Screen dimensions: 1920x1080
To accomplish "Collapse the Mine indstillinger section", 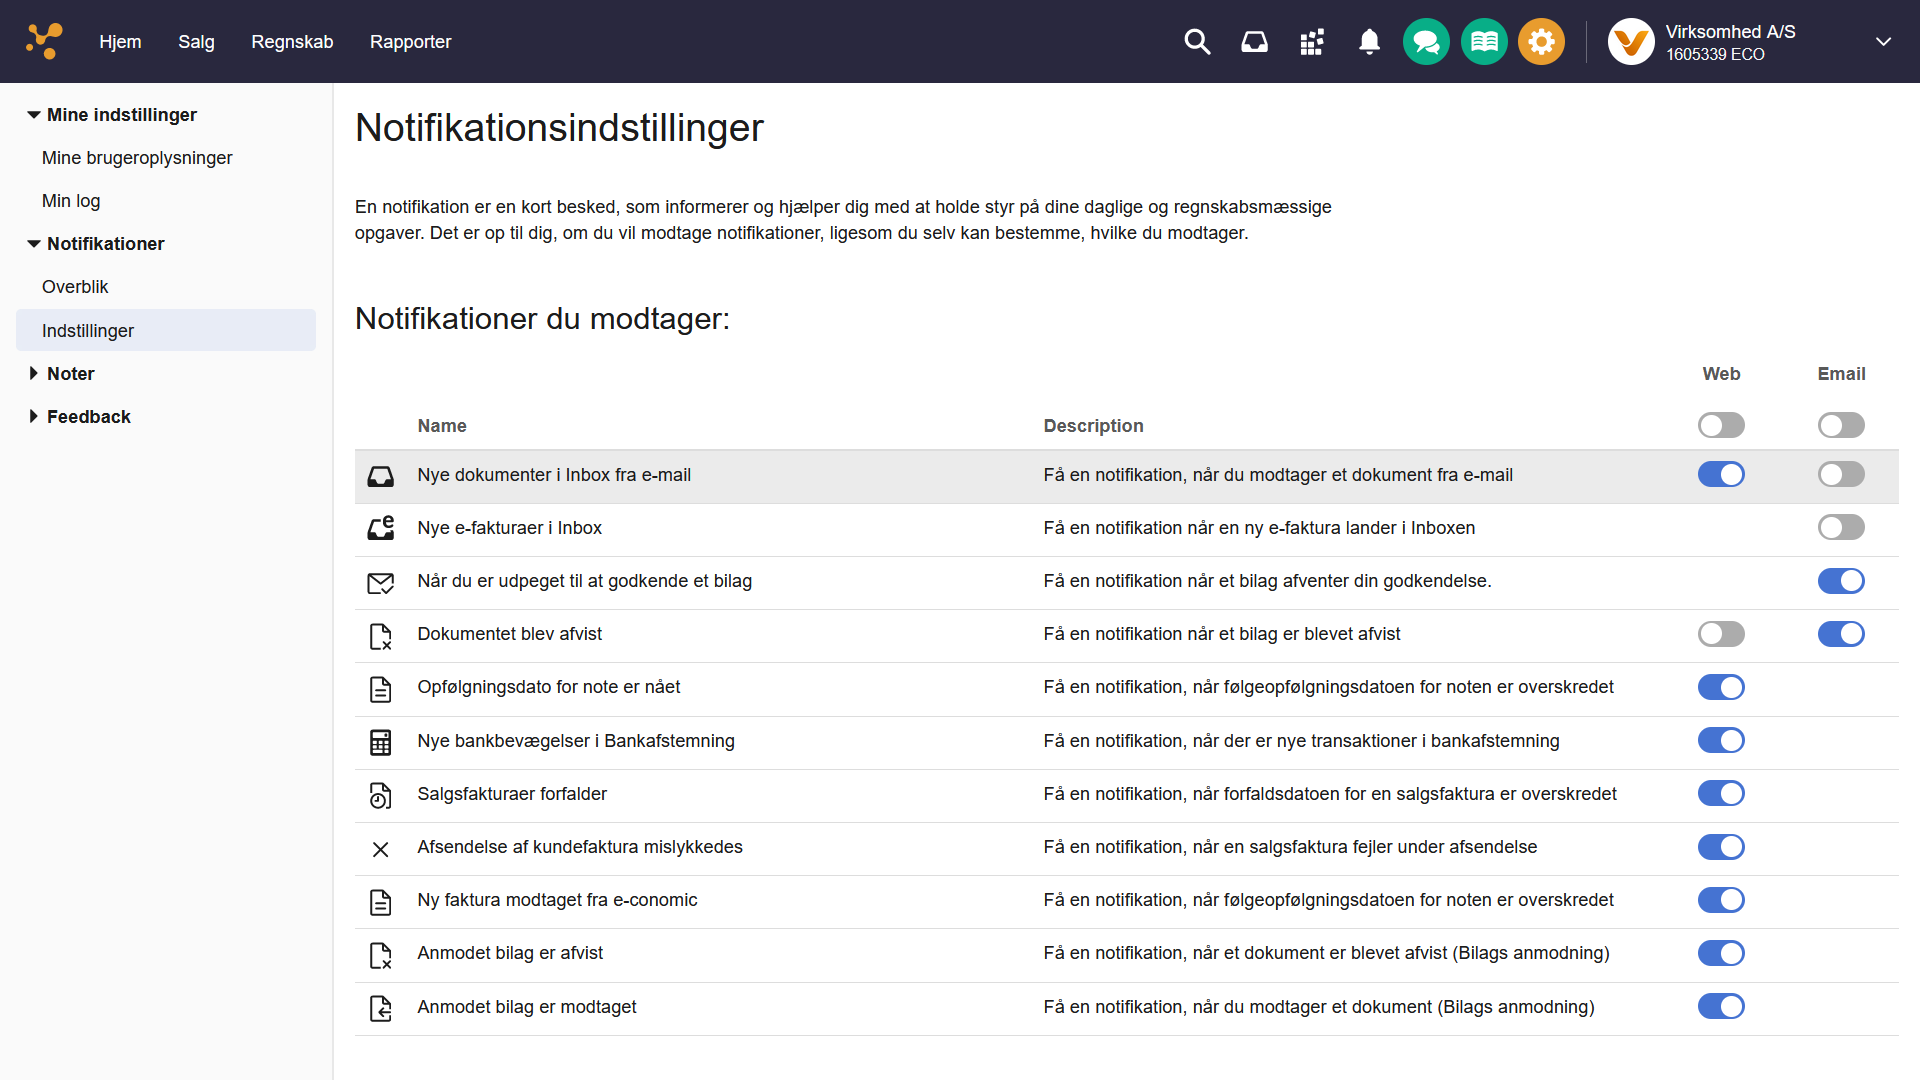I will click(x=121, y=114).
